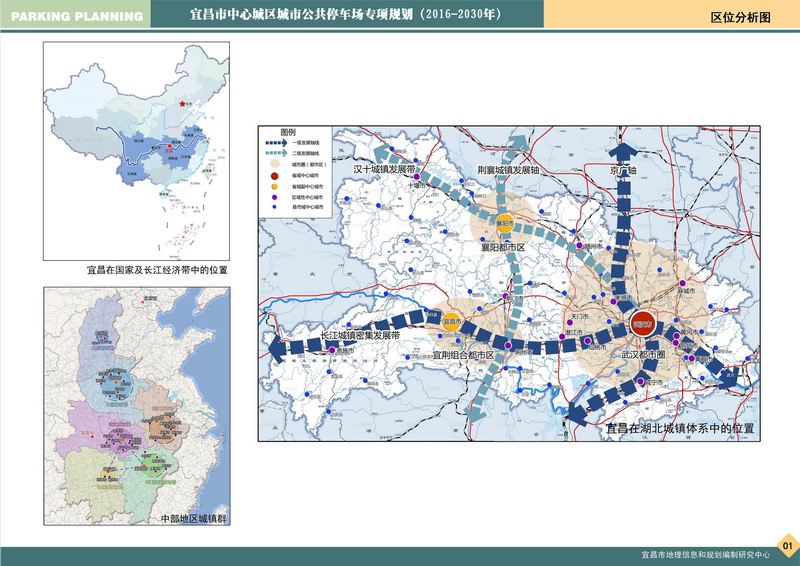This screenshot has height=566, width=800.
Task: Click the legend's red provincial center dot
Action: [273, 175]
